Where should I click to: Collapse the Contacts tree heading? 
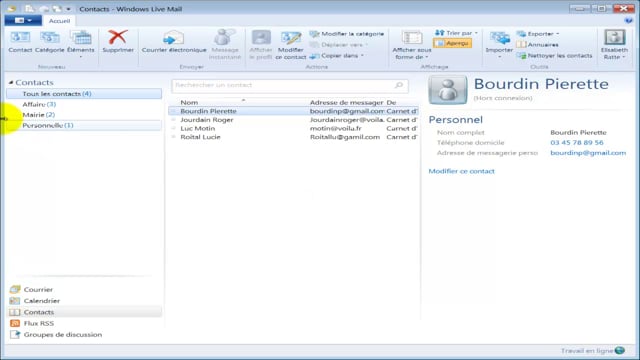coord(11,82)
